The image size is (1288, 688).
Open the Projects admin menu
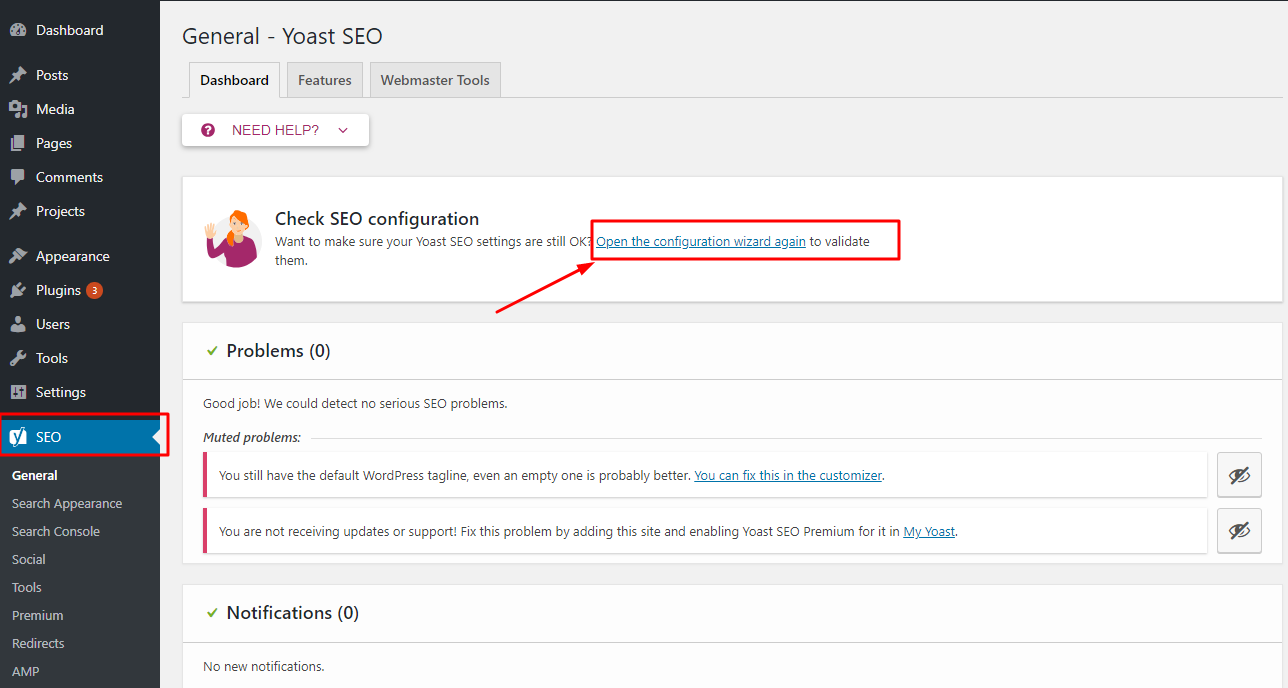pyautogui.click(x=80, y=211)
